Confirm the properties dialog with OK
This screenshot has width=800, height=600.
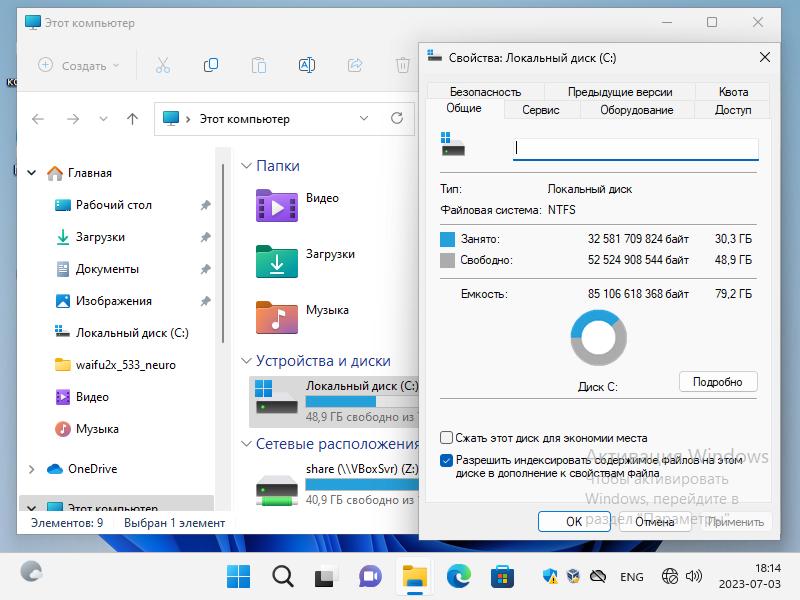pyautogui.click(x=574, y=521)
